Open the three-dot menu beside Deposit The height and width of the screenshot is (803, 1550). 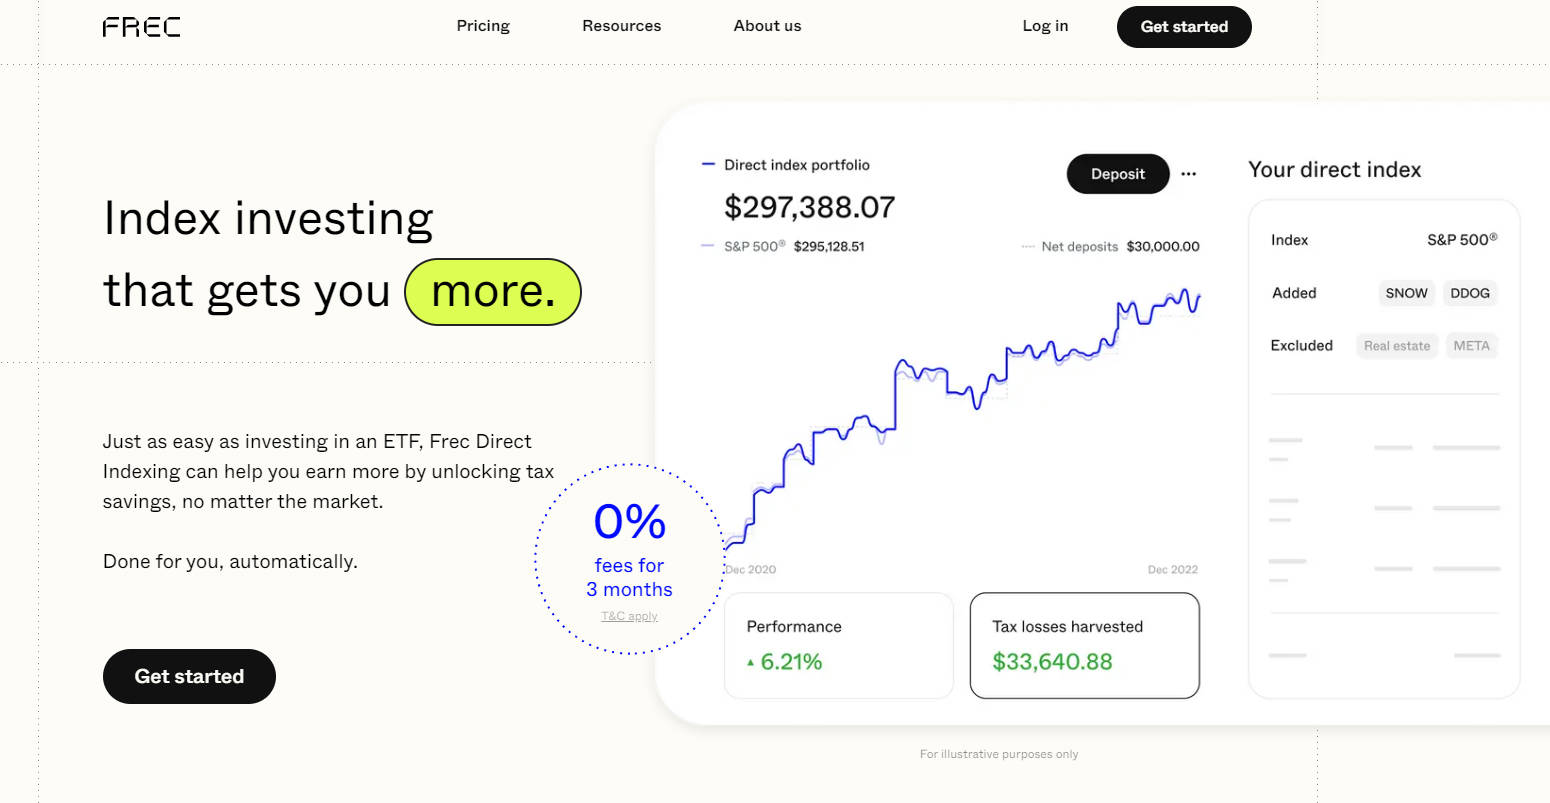(1188, 174)
